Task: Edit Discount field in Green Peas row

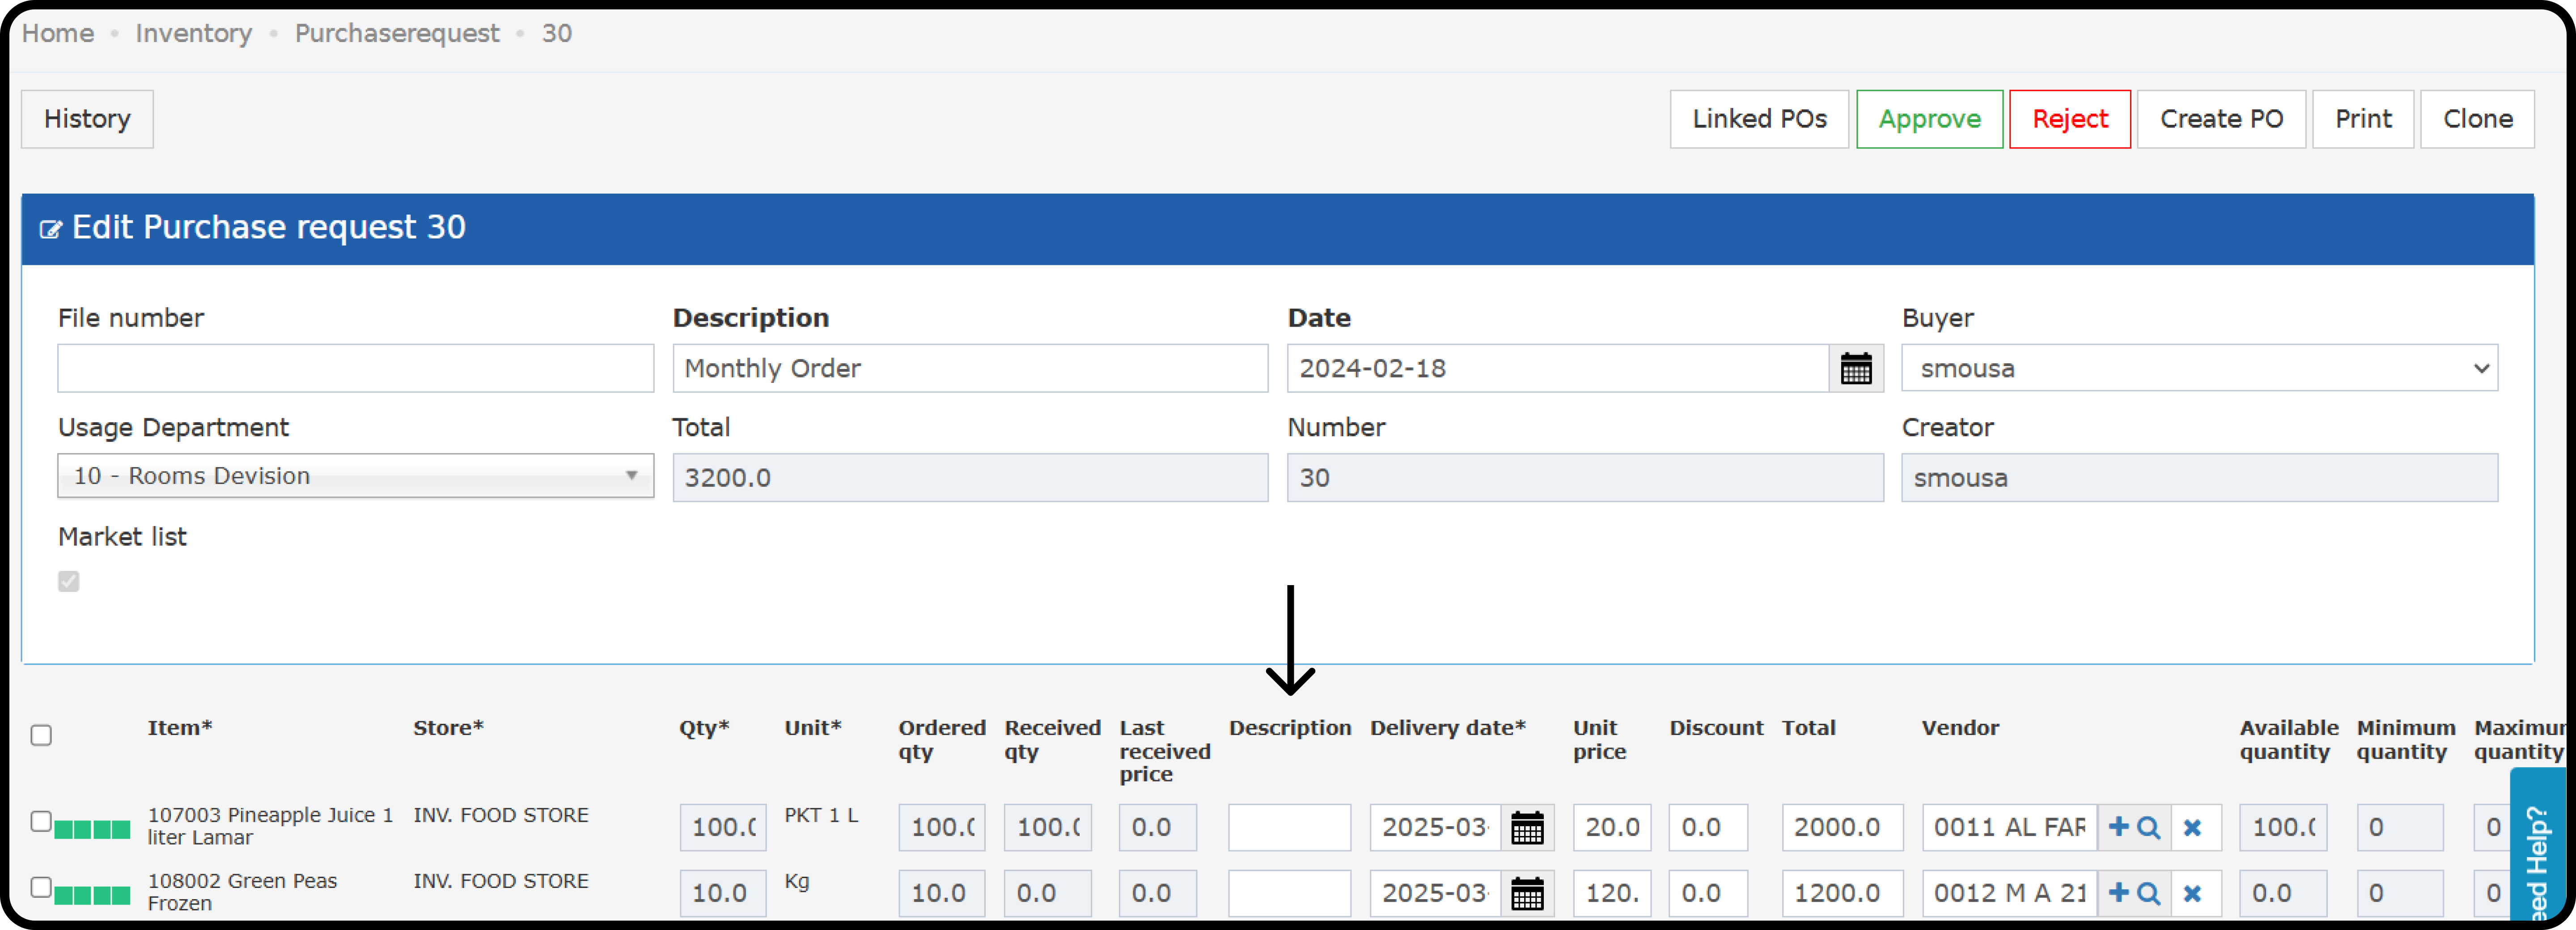Action: [1708, 893]
